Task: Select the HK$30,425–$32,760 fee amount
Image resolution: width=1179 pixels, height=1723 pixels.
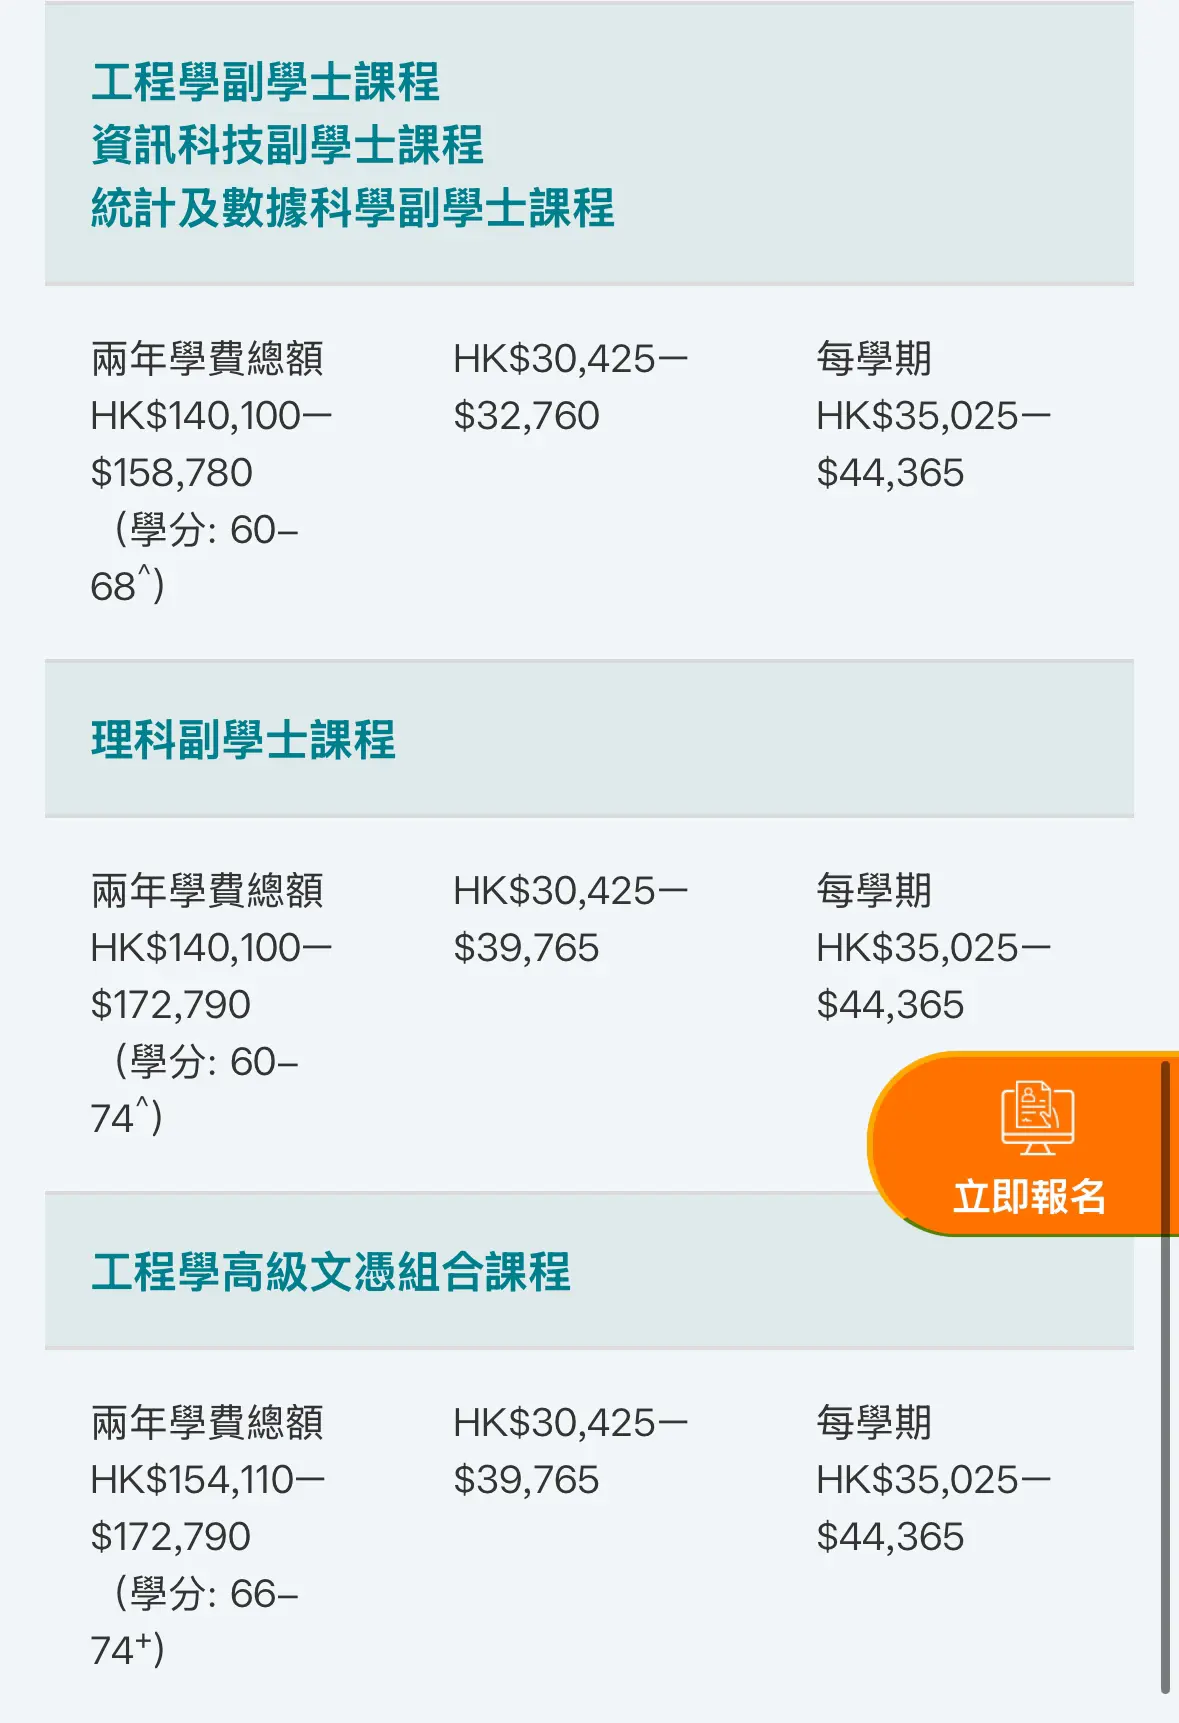Action: pos(570,387)
